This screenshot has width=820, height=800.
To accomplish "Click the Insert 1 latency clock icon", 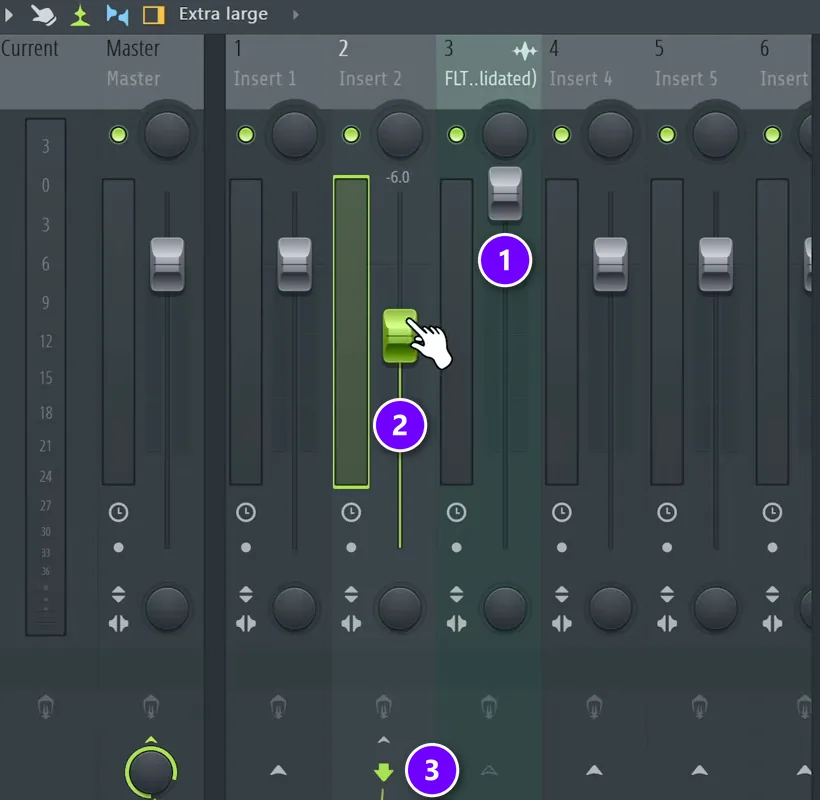I will coord(246,512).
